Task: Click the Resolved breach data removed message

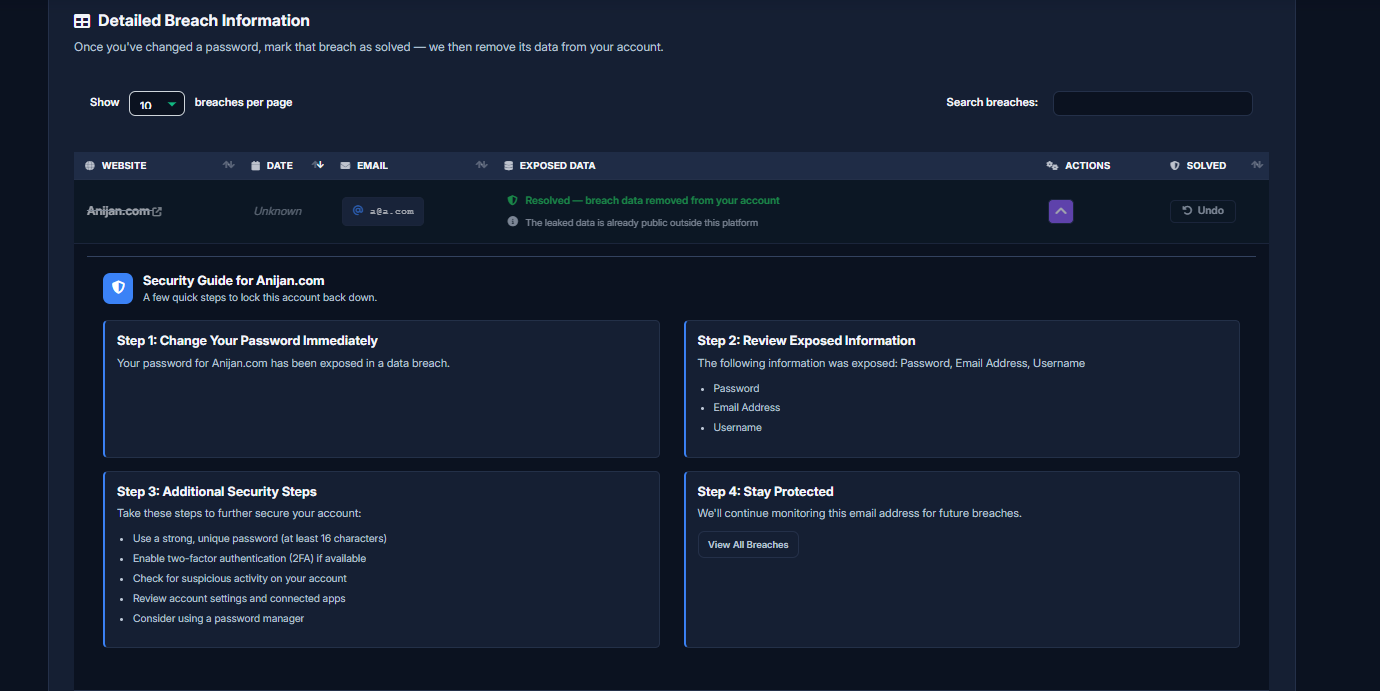Action: point(652,201)
